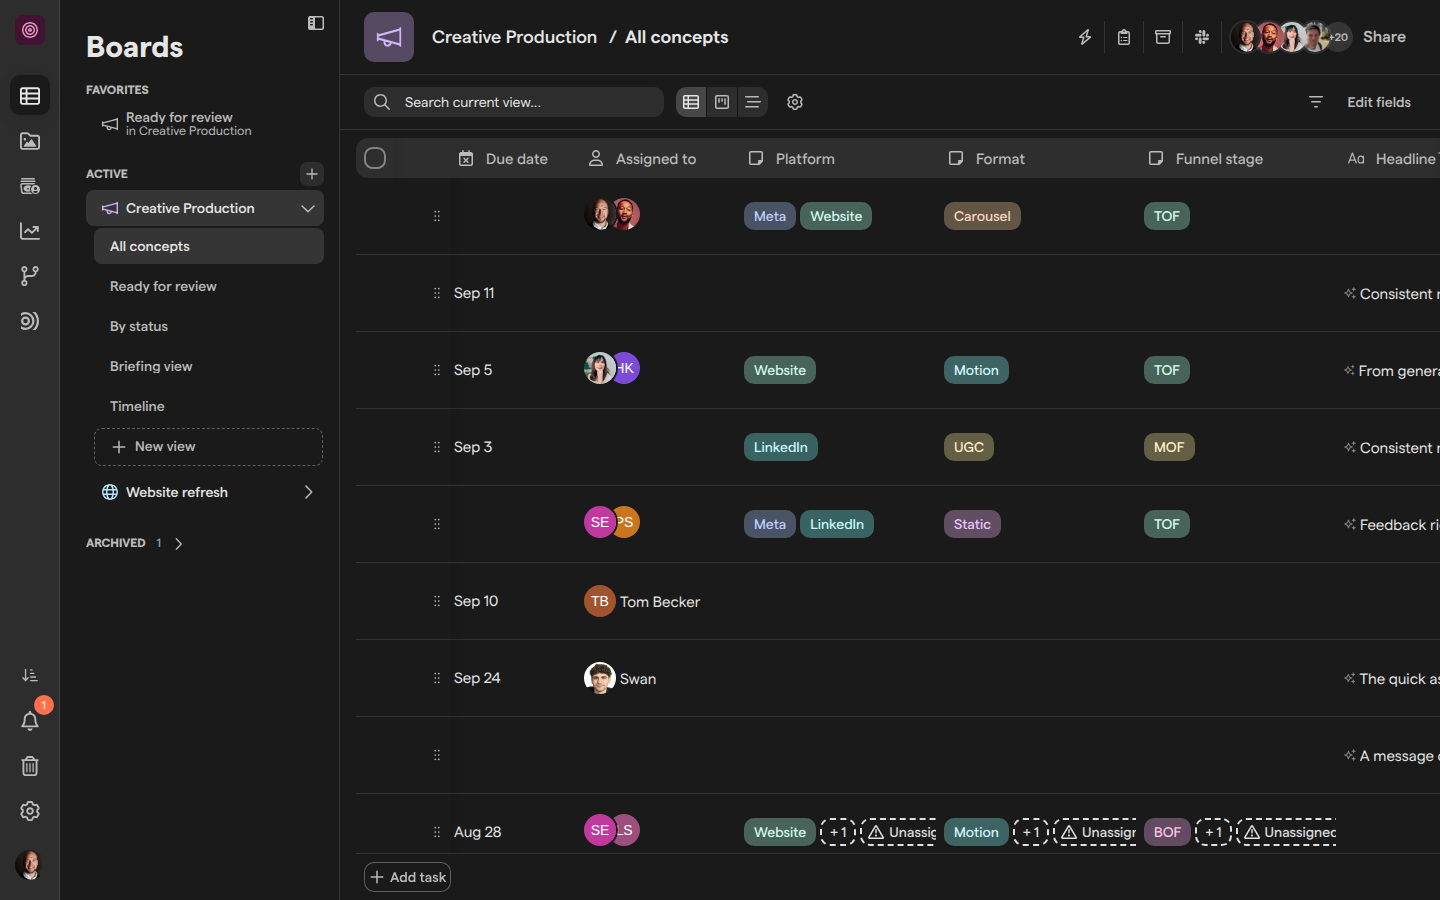Click the search magnifier icon
This screenshot has height=900, width=1440.
[x=382, y=102]
